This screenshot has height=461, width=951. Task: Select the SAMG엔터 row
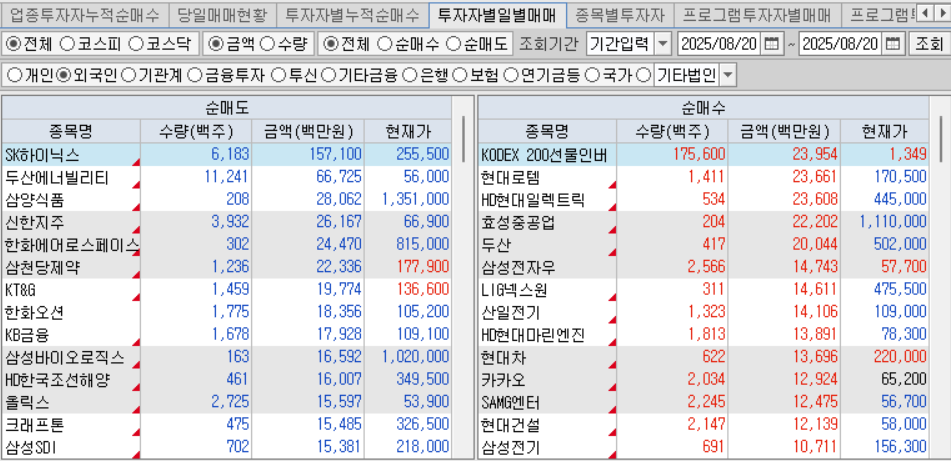click(704, 403)
